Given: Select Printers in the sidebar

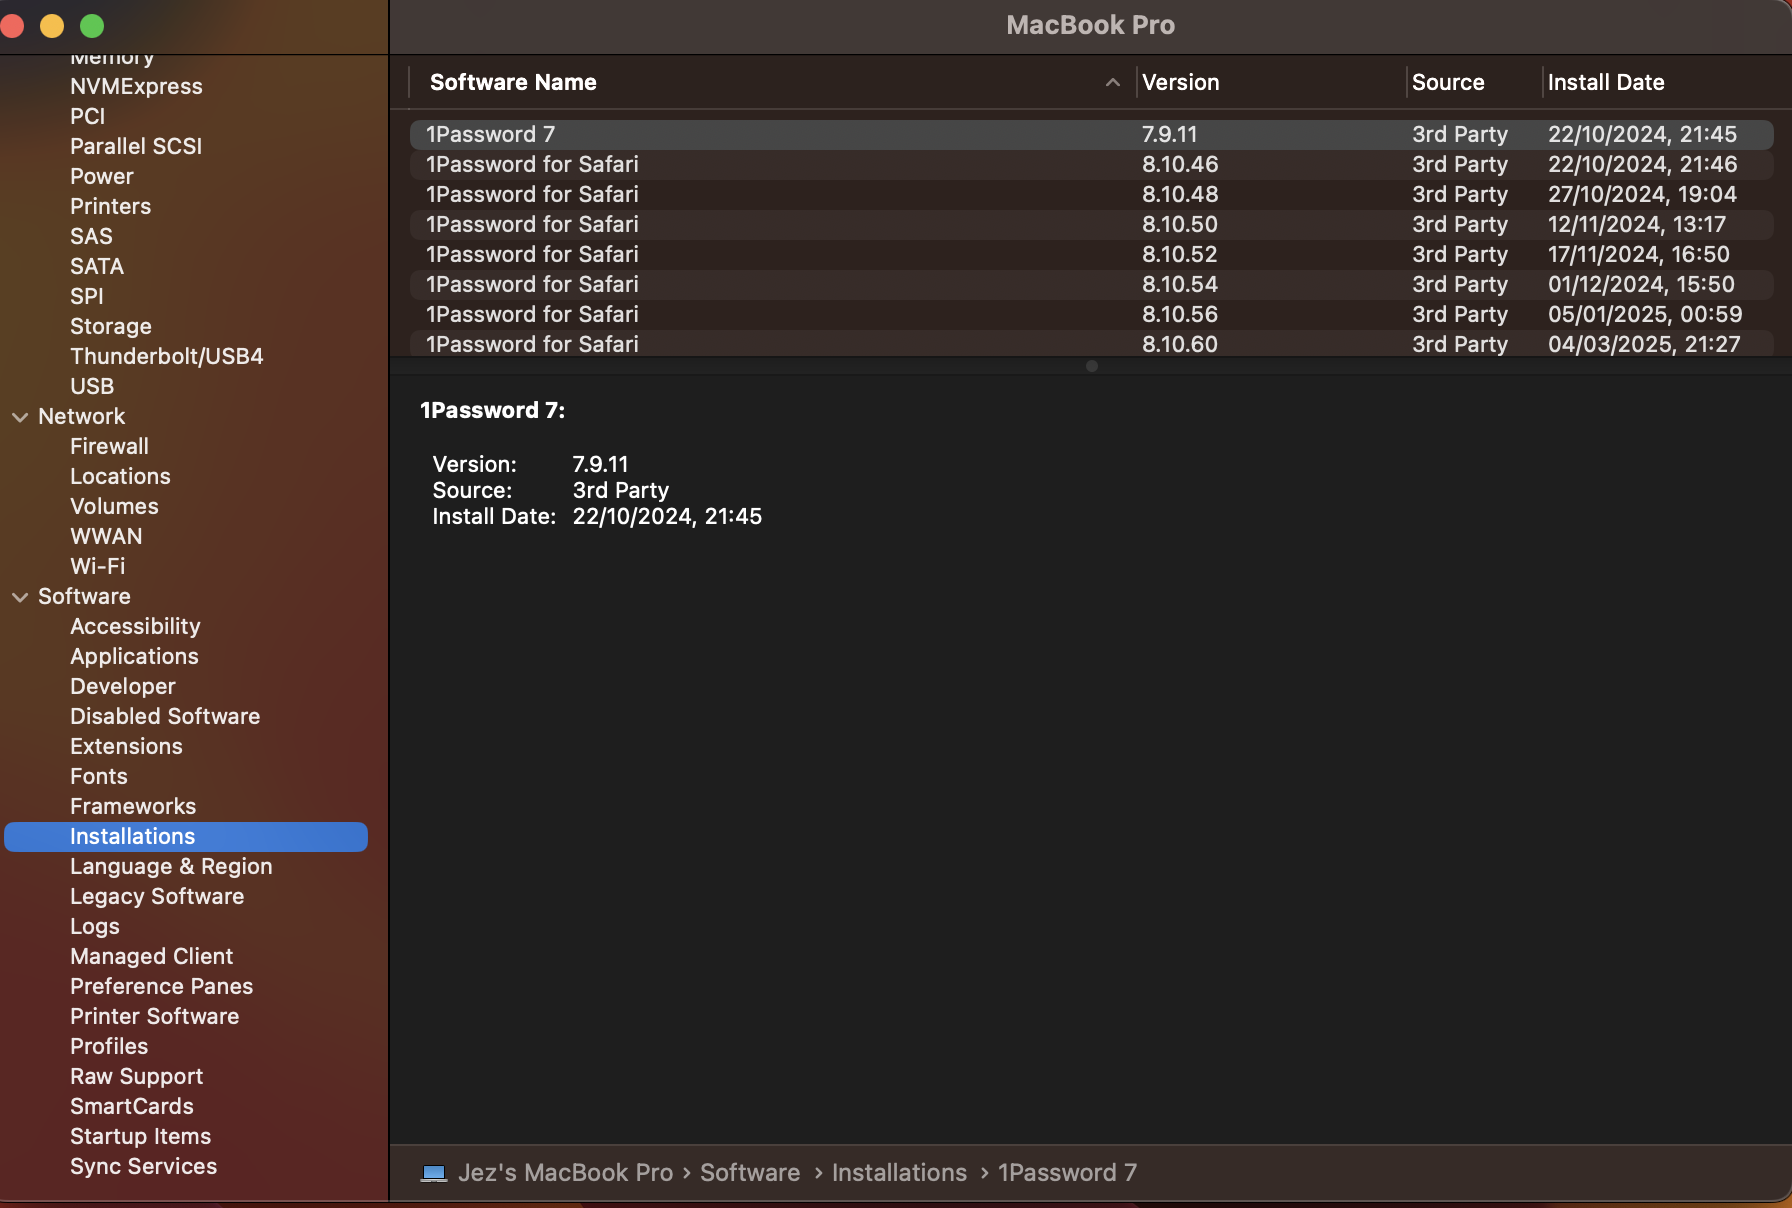Looking at the screenshot, I should click(x=110, y=207).
